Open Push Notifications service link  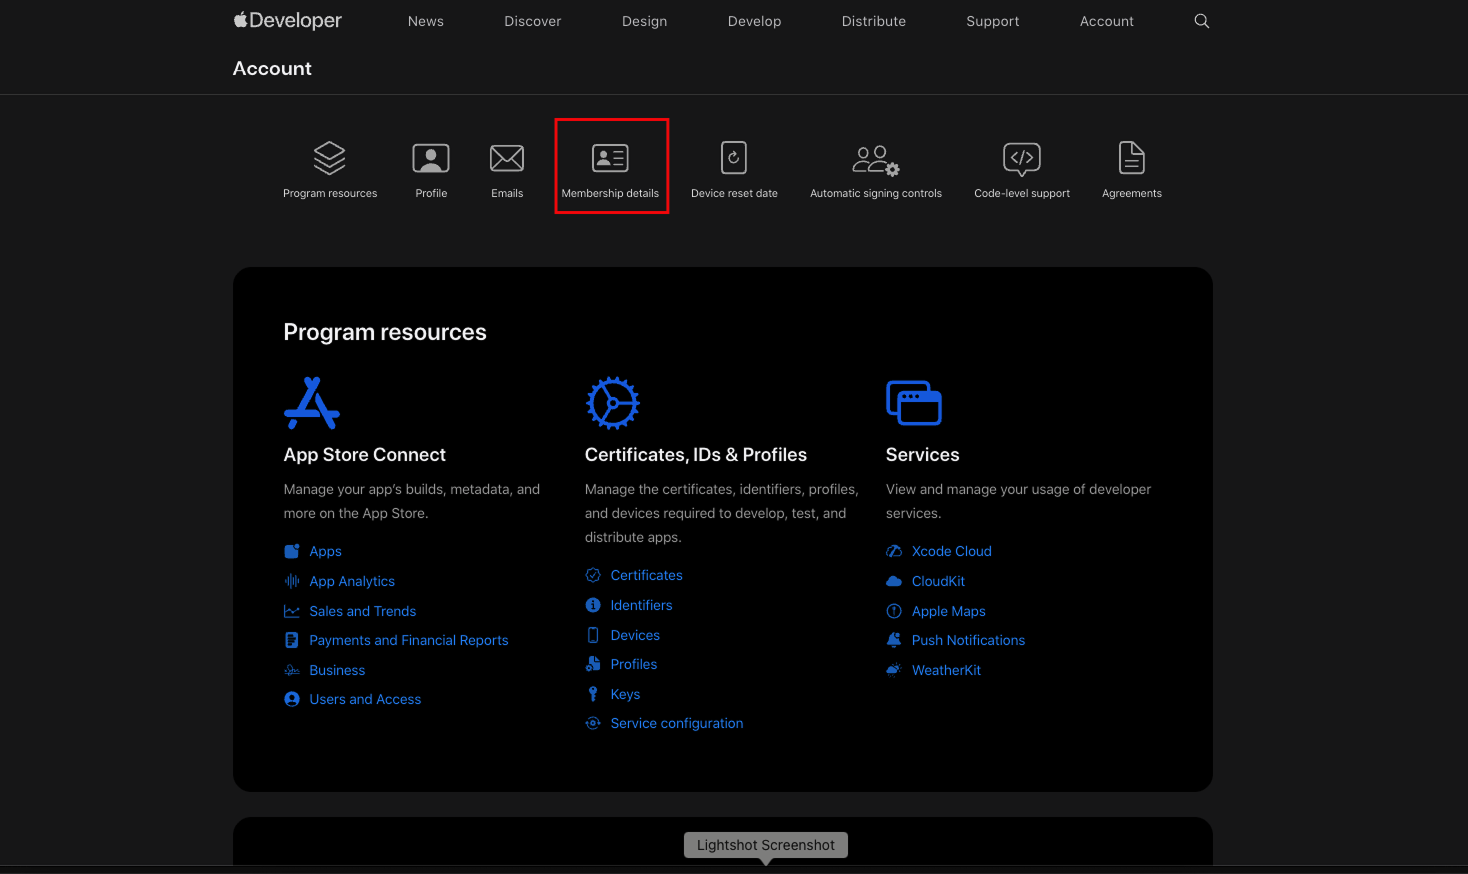pos(968,640)
